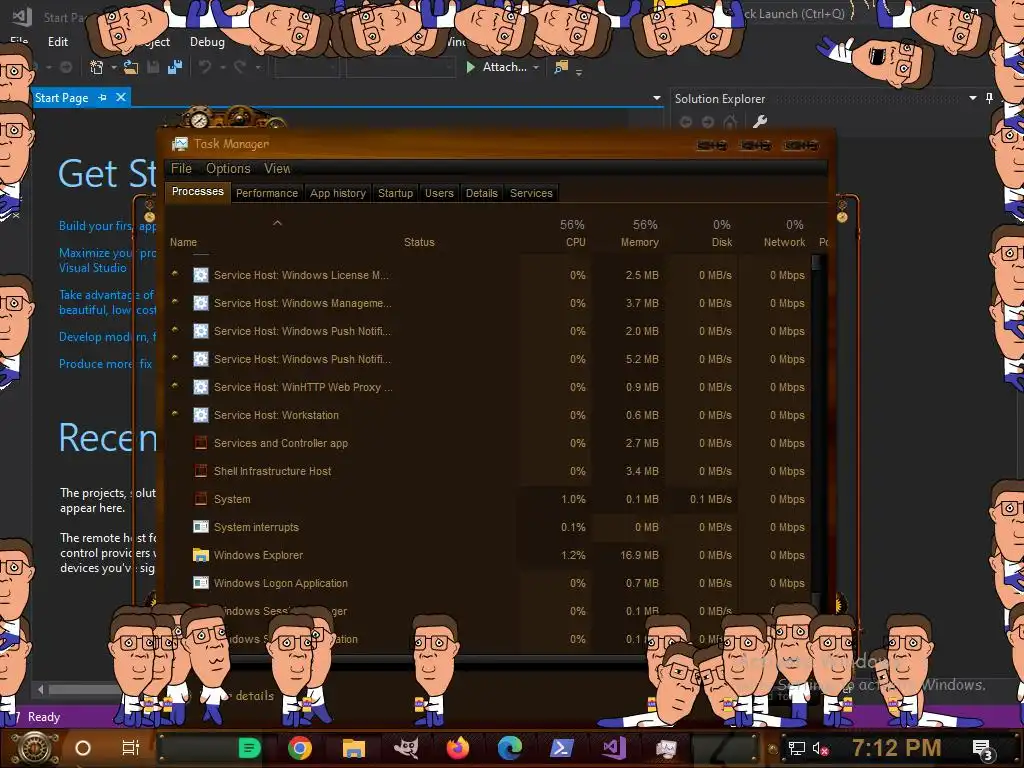
Task: Open the New Project icon dropdown arrow
Action: click(114, 67)
